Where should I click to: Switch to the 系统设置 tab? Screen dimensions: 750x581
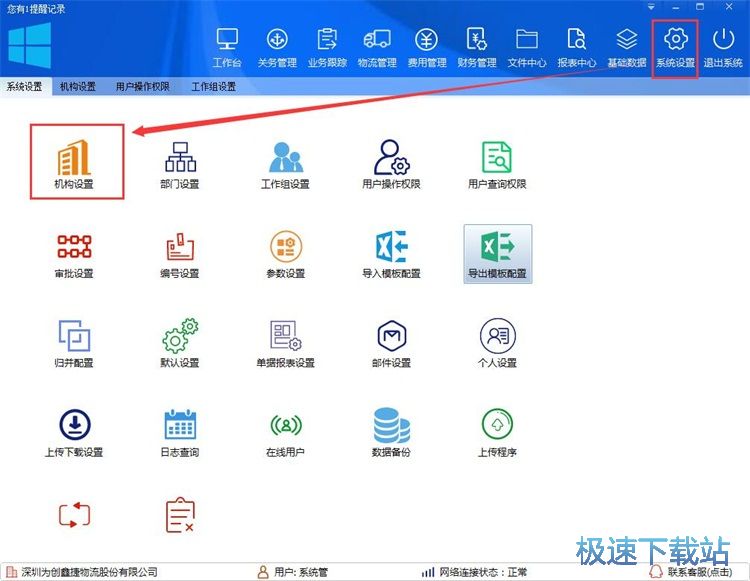point(24,87)
